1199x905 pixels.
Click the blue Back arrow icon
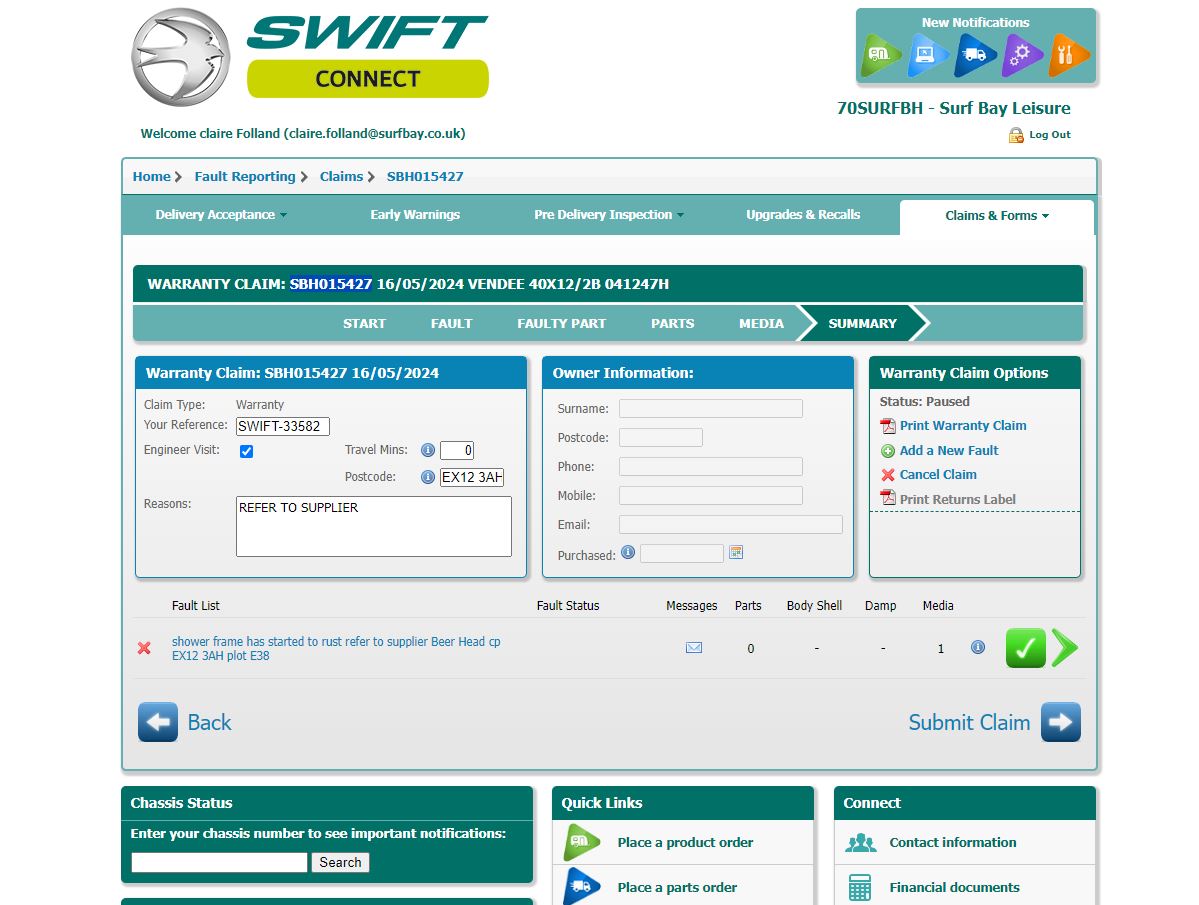click(158, 722)
